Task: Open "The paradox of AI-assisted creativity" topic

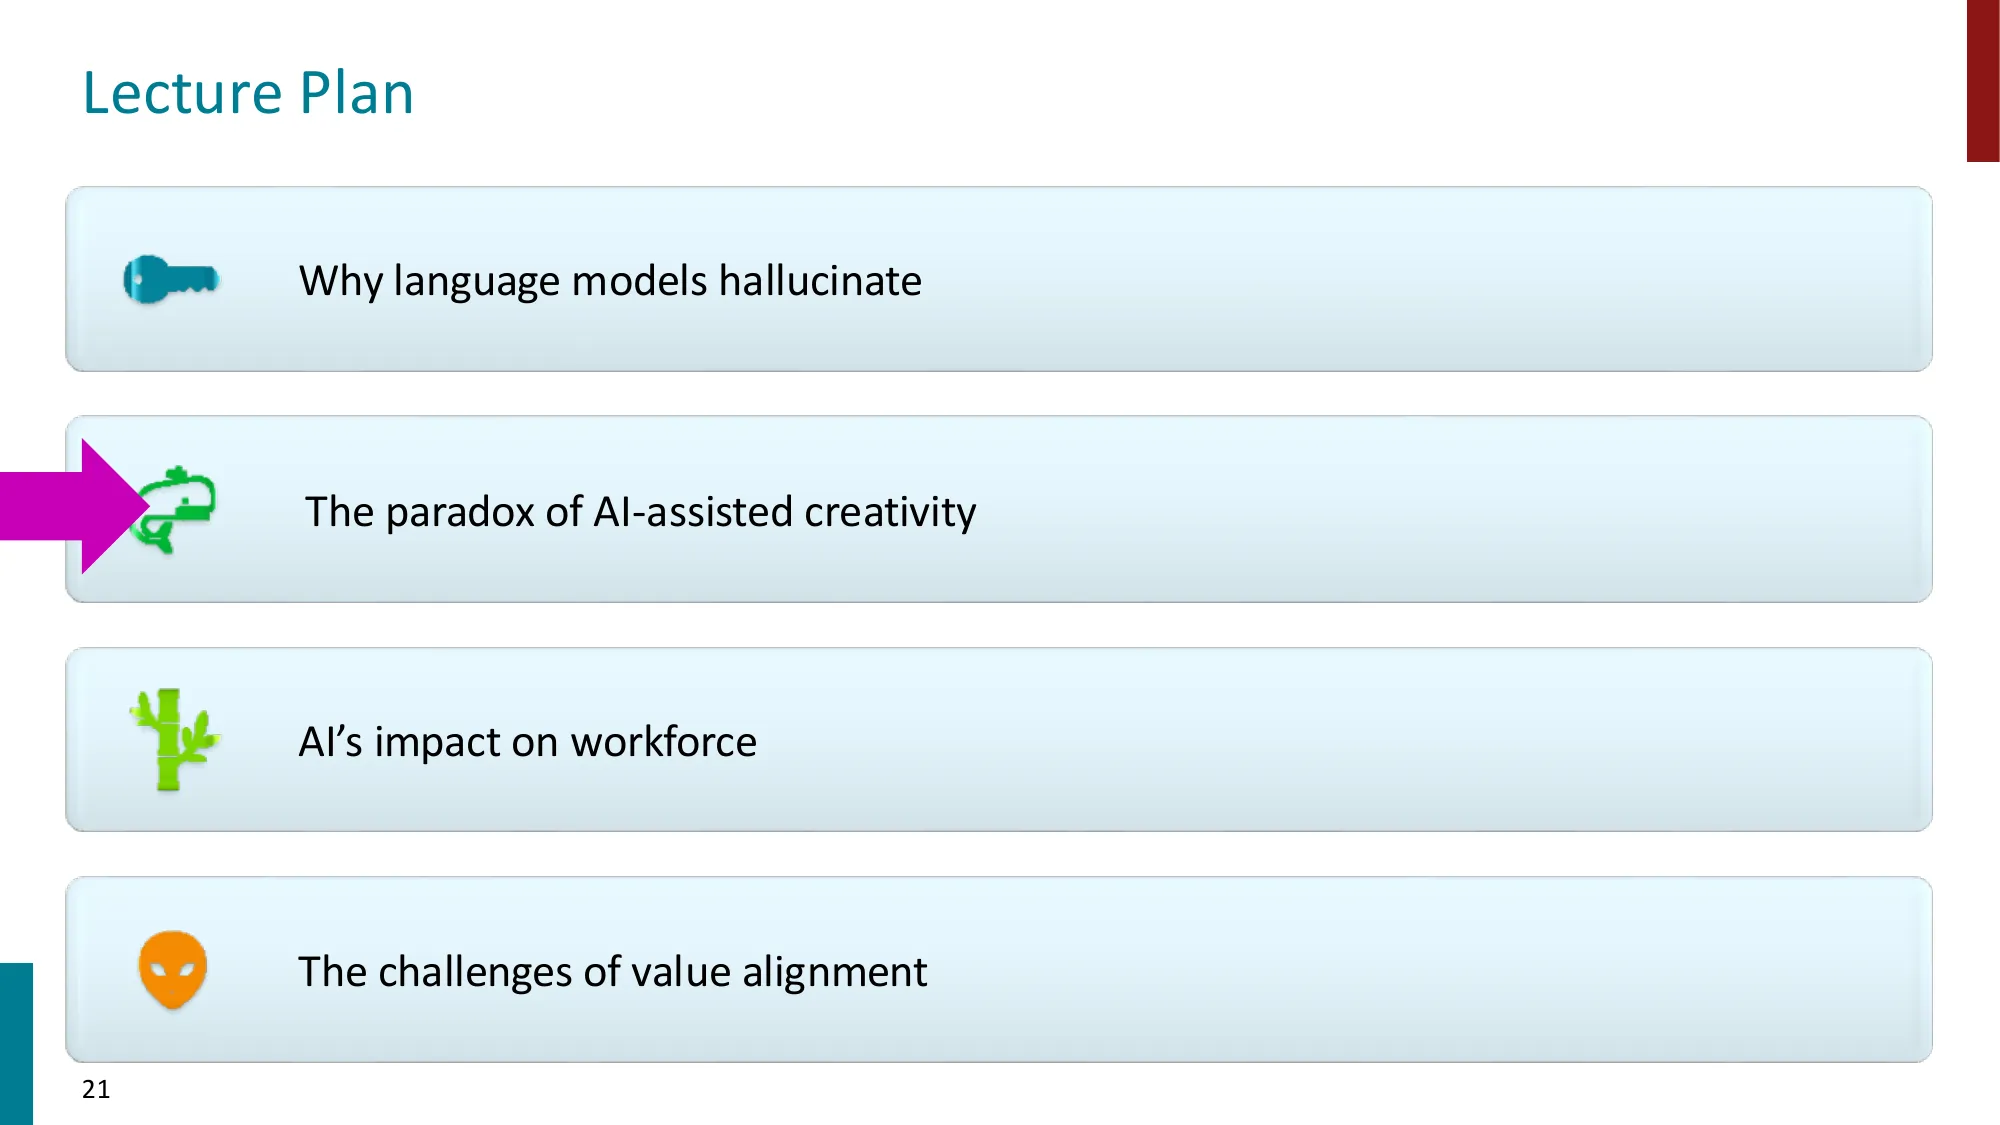Action: [x=640, y=512]
